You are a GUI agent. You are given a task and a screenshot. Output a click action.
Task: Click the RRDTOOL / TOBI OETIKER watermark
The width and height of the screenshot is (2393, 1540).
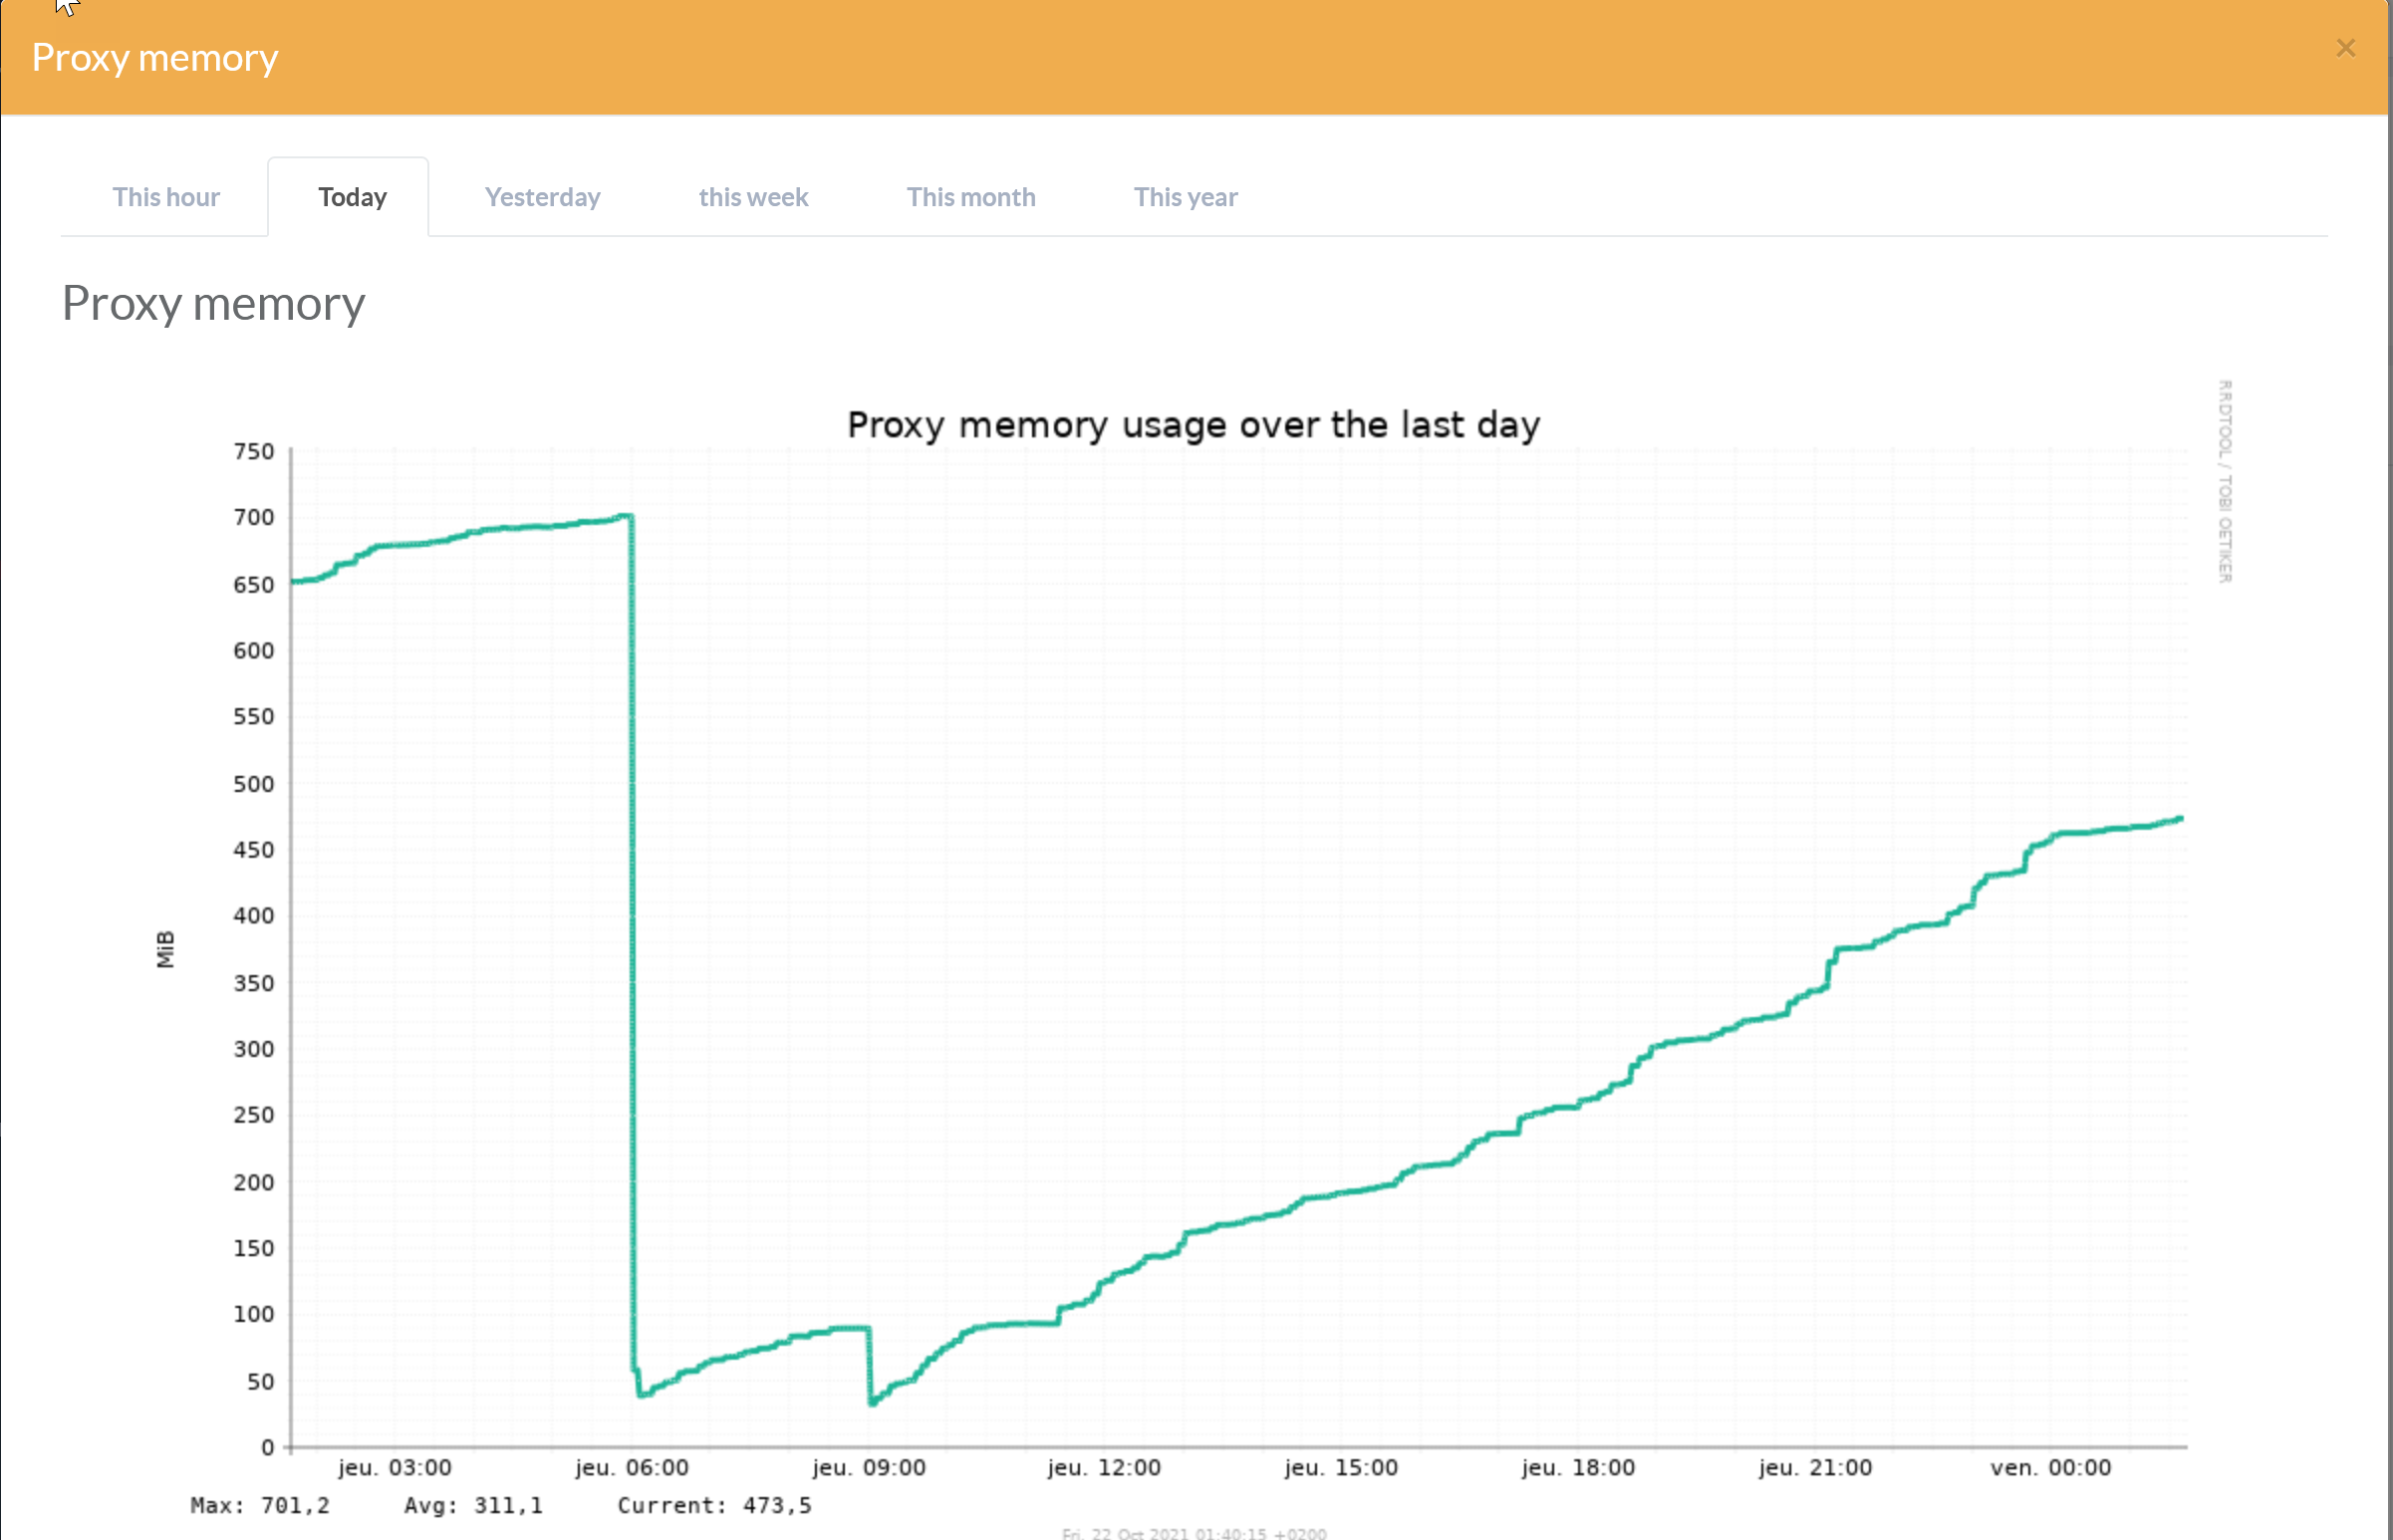click(2224, 481)
